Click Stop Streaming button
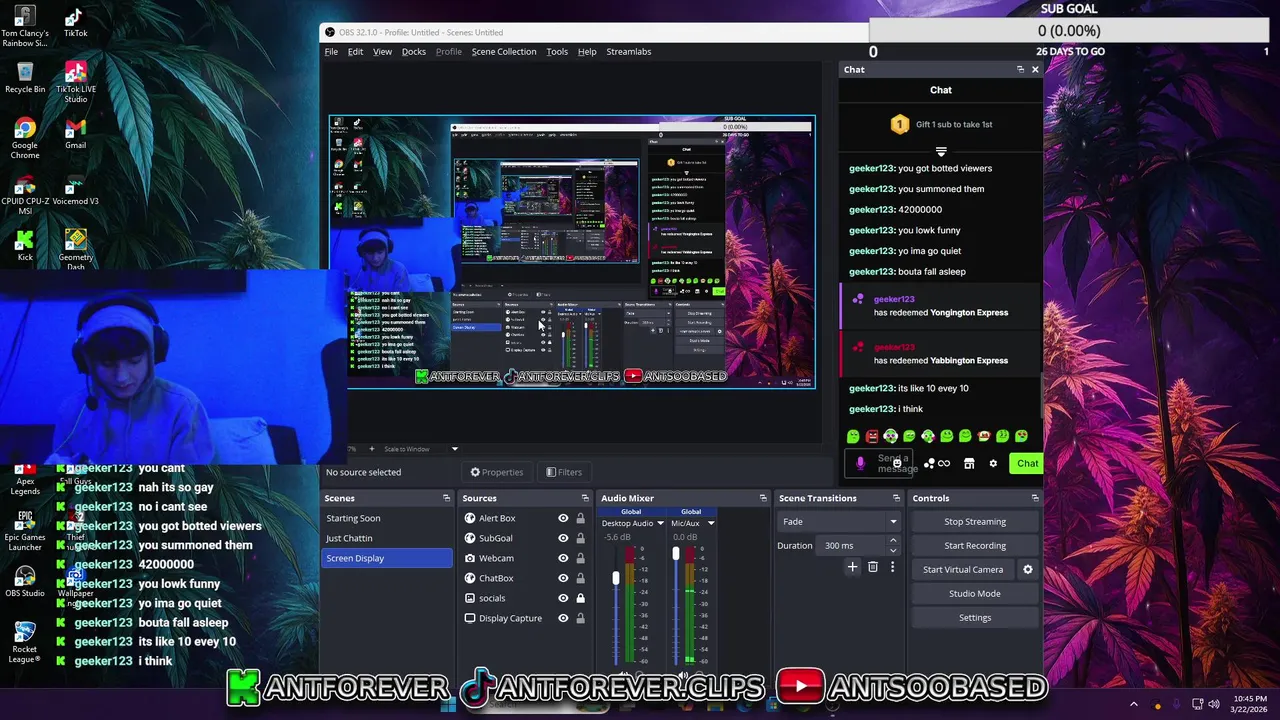 coord(975,521)
